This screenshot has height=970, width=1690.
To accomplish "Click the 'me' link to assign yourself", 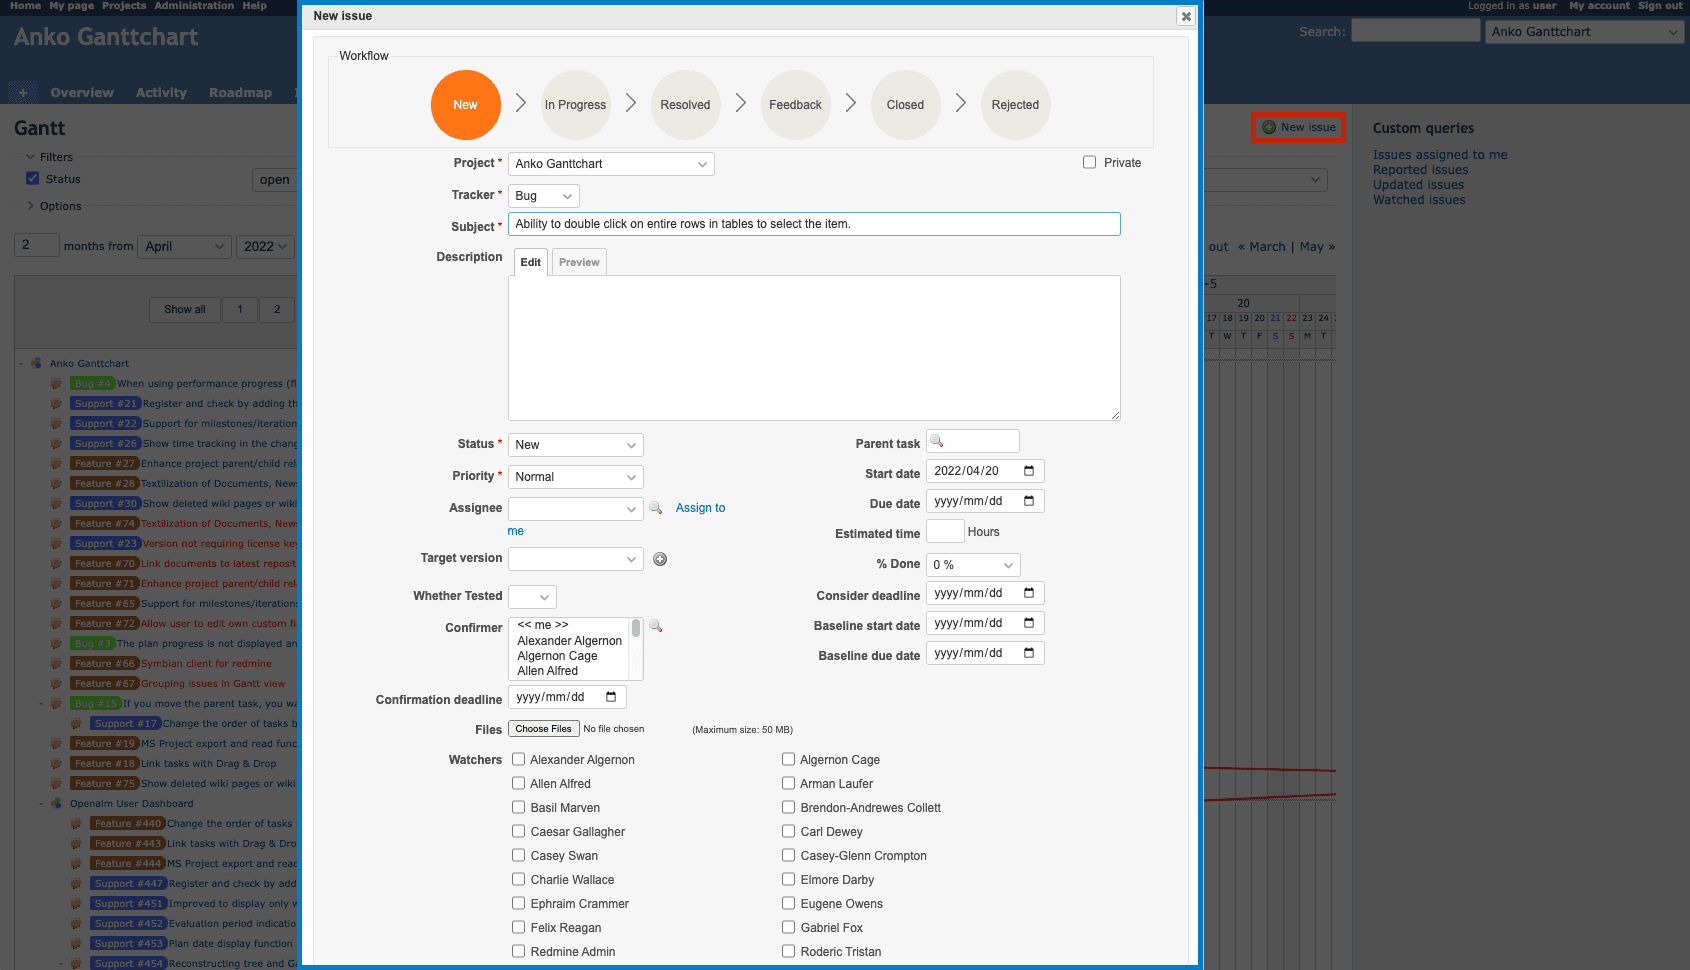I will 515,531.
